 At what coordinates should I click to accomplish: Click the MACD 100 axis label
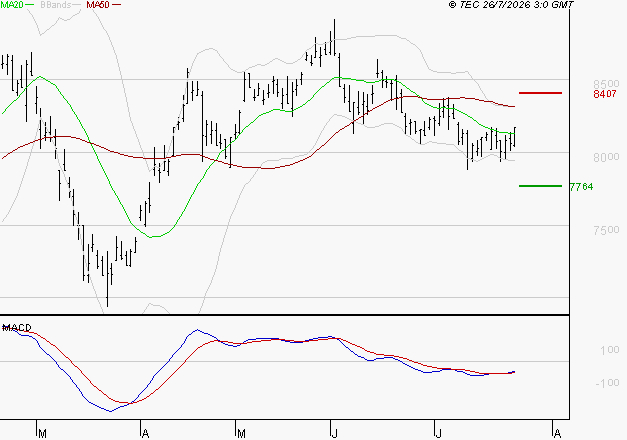pos(610,350)
